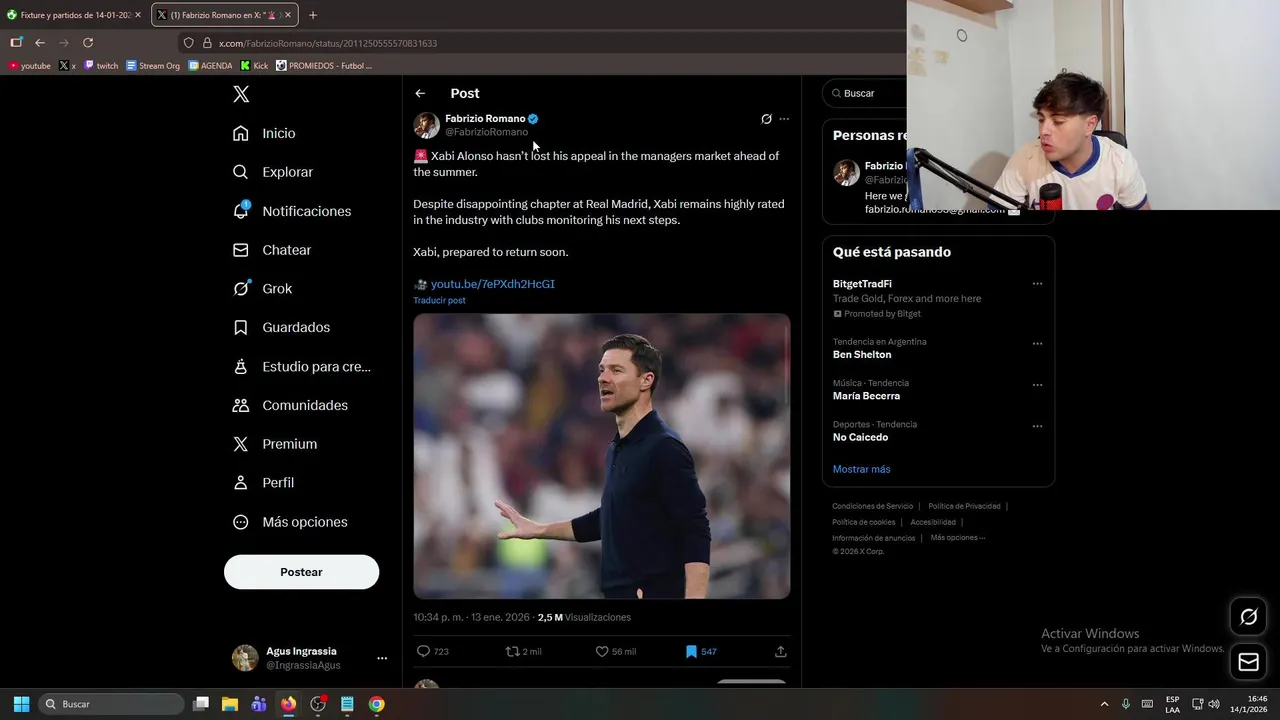The image size is (1280, 720).
Task: Open Explorar in the sidebar
Action: [x=273, y=172]
